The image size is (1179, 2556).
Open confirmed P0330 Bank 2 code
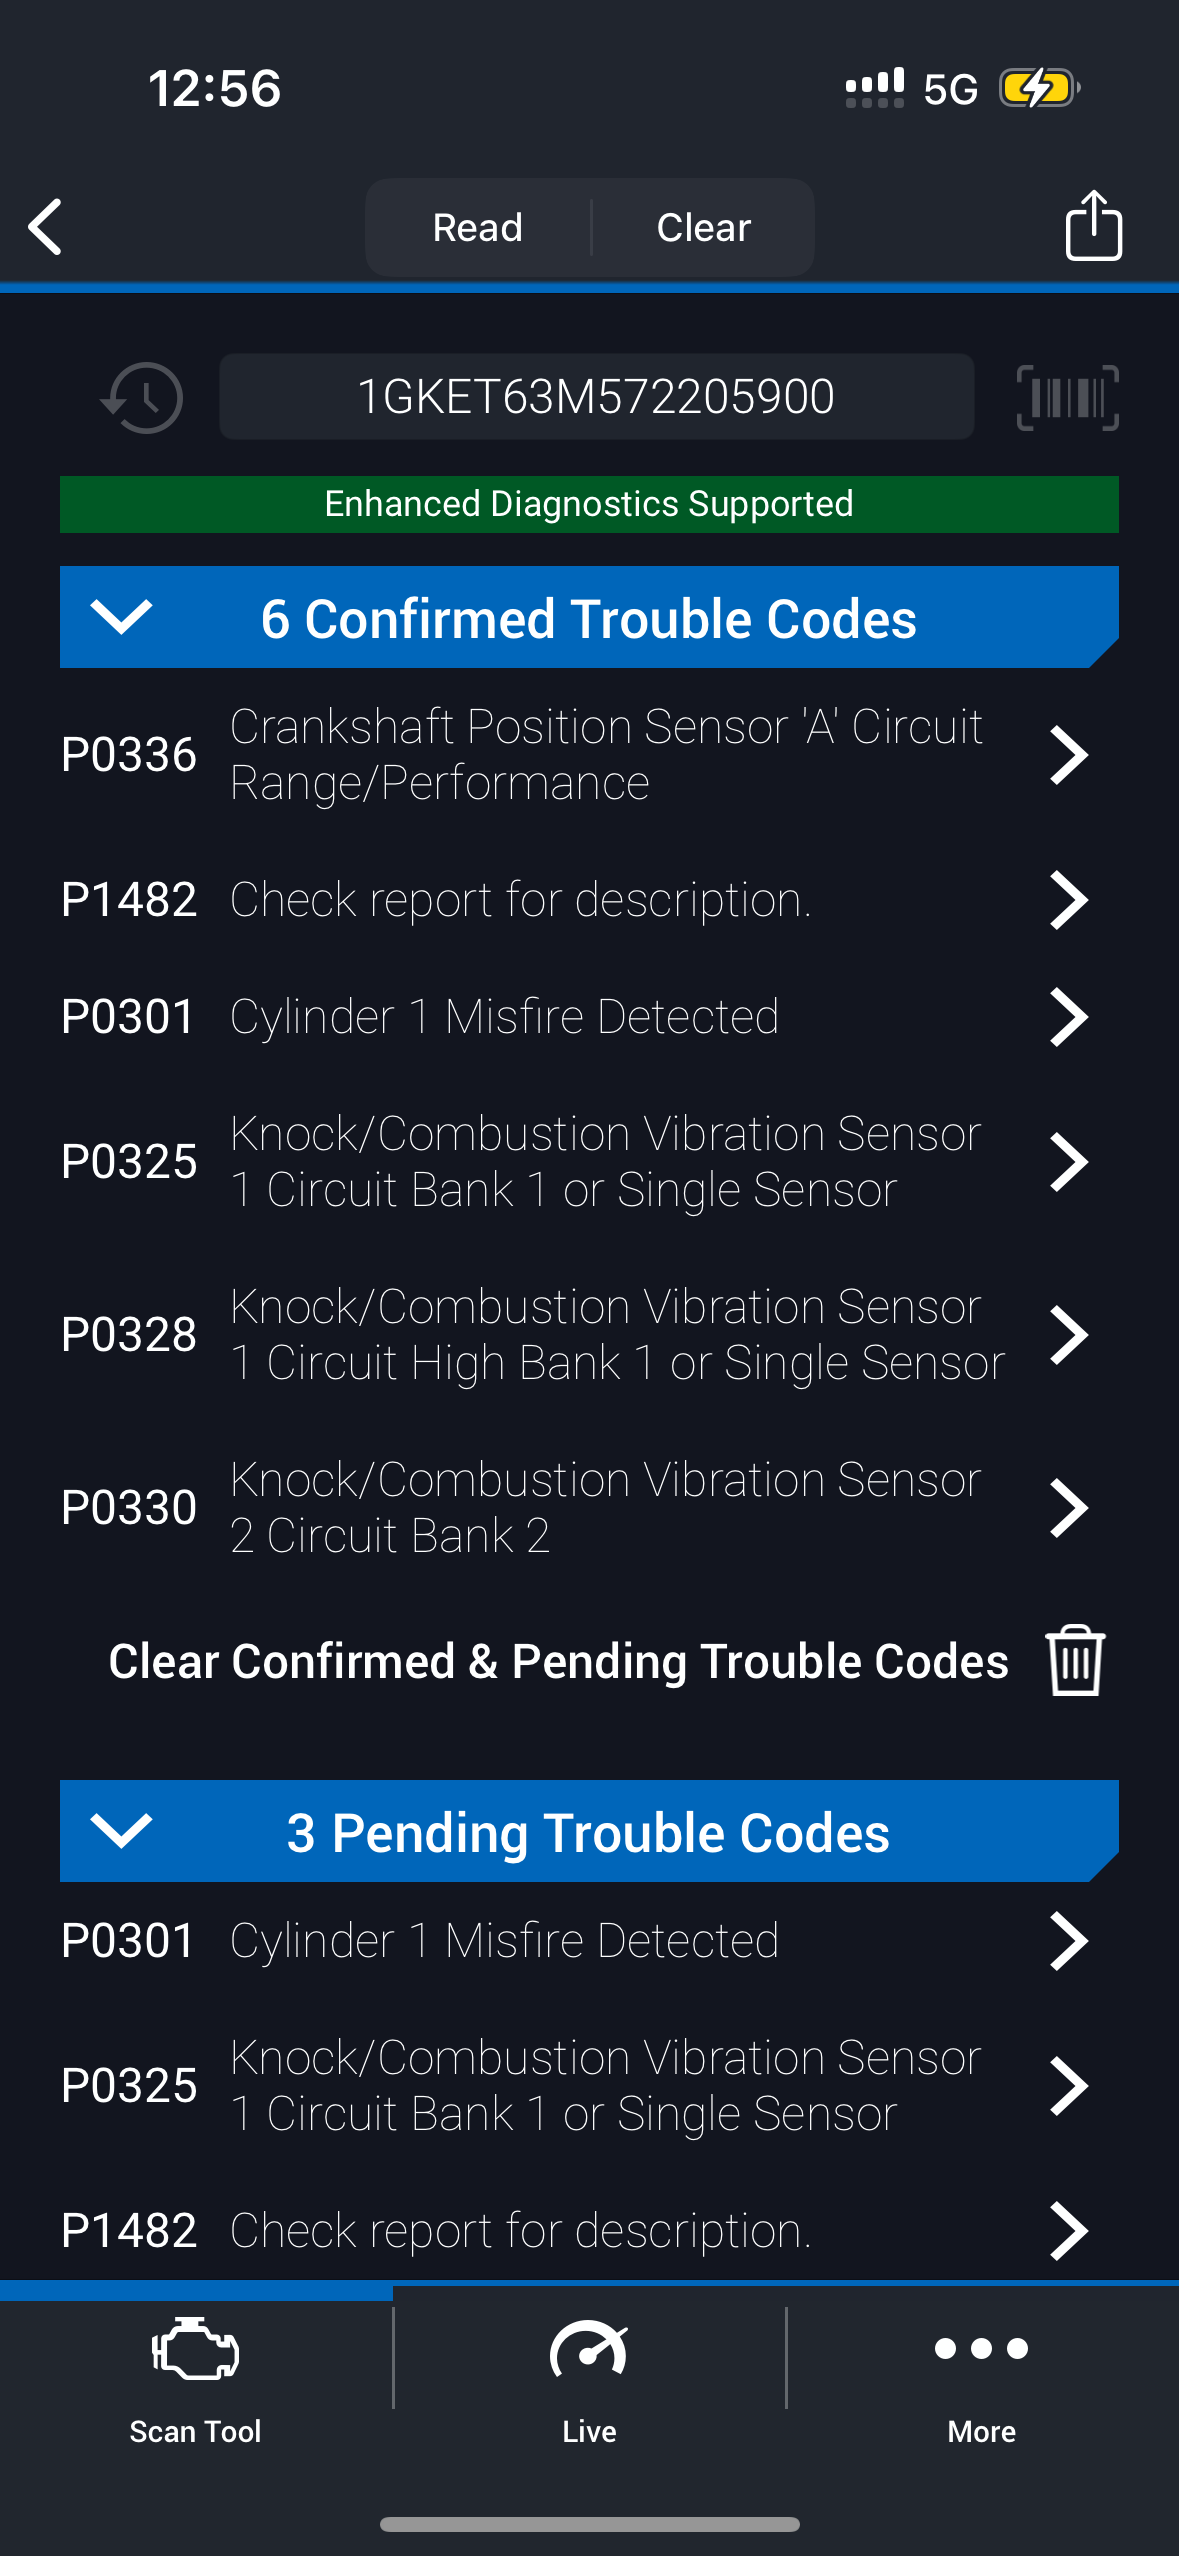pyautogui.click(x=560, y=1507)
